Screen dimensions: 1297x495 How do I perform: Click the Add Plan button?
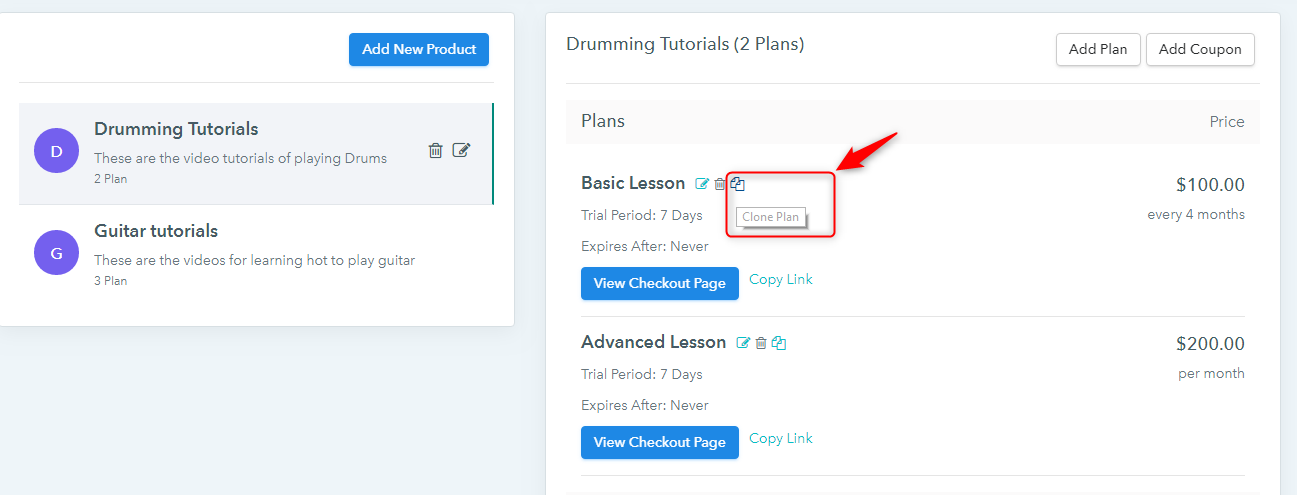click(1098, 49)
